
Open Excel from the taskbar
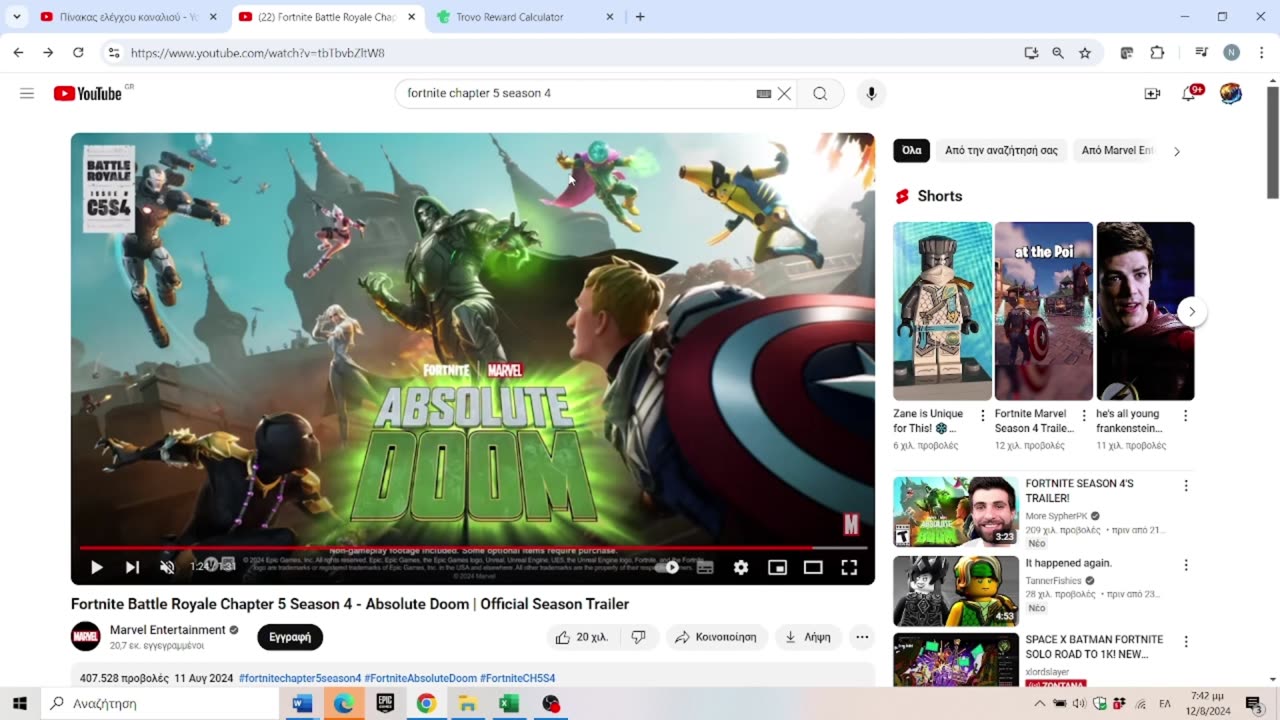[x=509, y=704]
